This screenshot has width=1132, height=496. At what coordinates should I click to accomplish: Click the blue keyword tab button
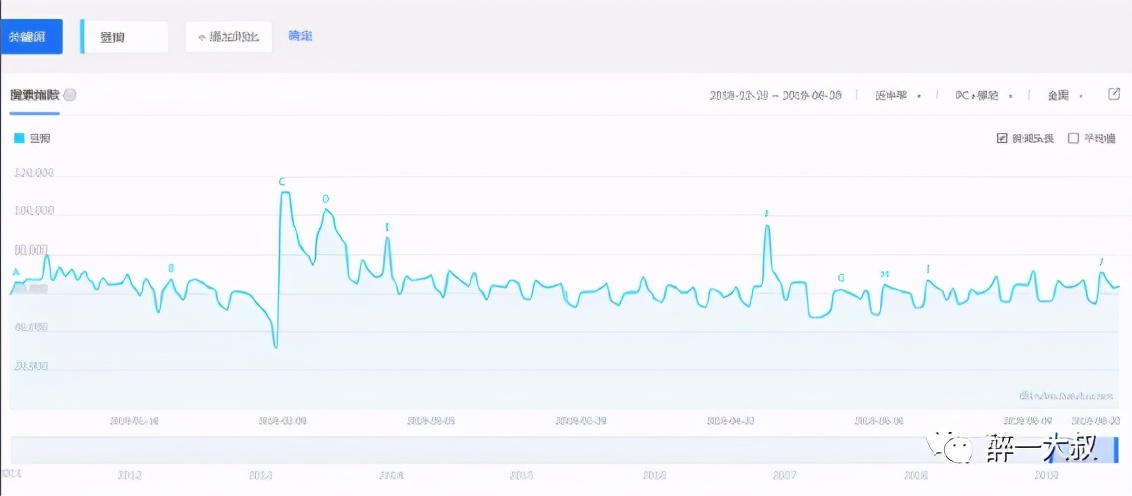click(31, 37)
